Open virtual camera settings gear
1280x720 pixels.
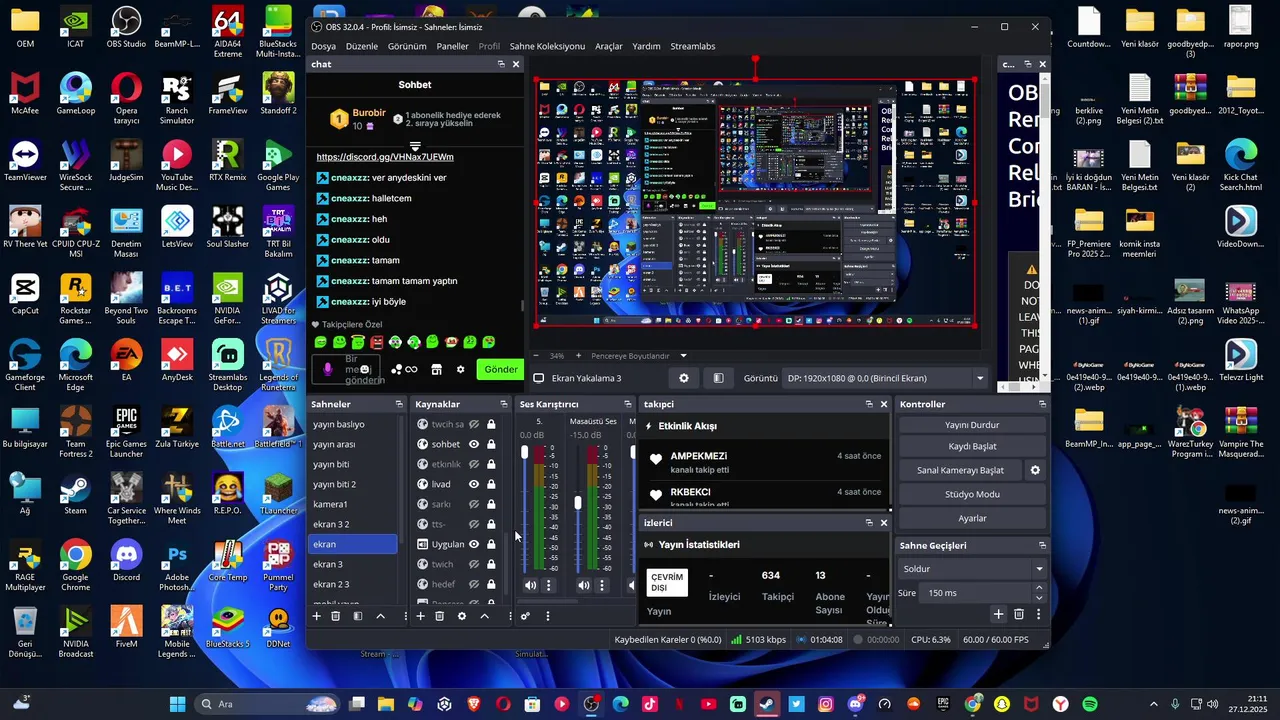[1035, 470]
